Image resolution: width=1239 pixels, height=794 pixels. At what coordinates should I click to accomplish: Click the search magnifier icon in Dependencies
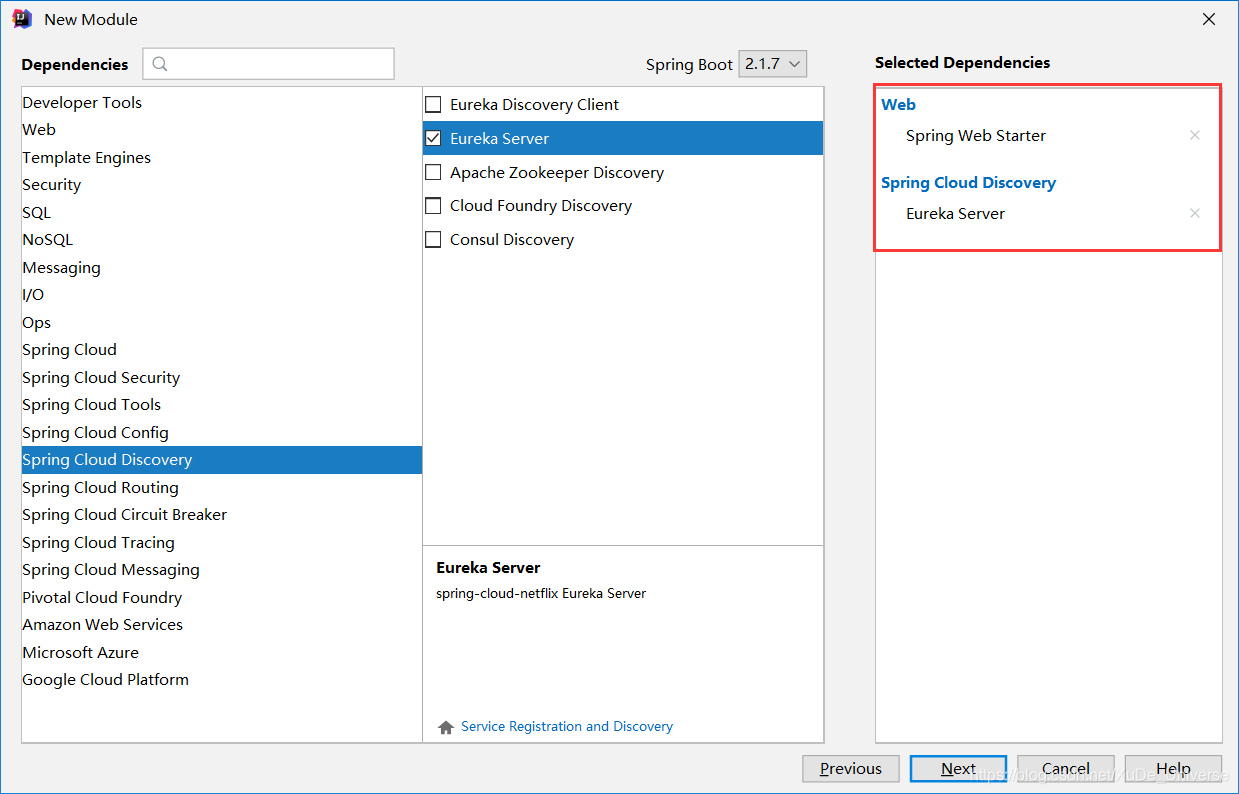click(x=160, y=64)
